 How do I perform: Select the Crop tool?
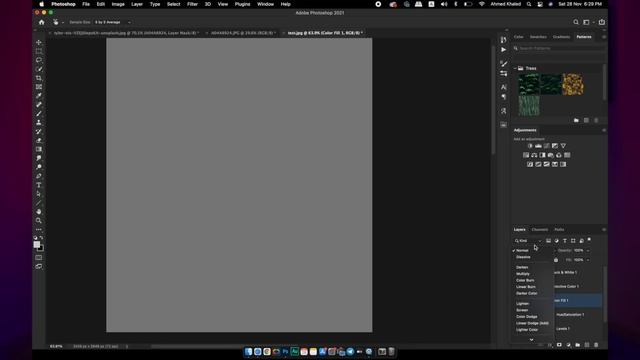39,78
